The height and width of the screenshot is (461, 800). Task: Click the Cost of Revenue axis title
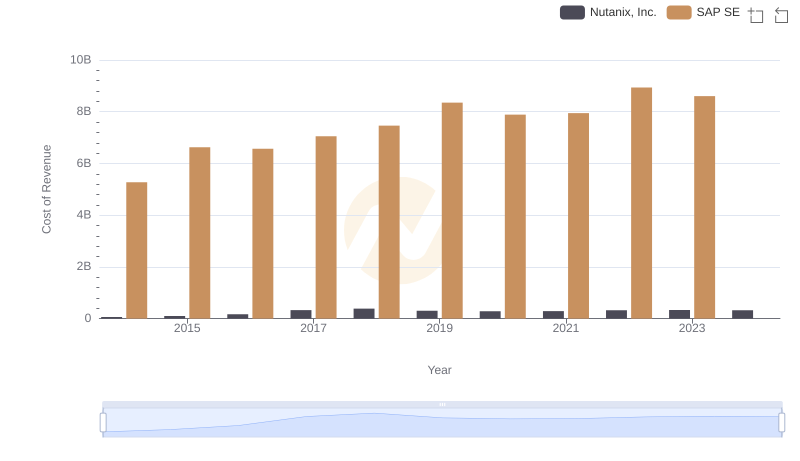tap(46, 189)
